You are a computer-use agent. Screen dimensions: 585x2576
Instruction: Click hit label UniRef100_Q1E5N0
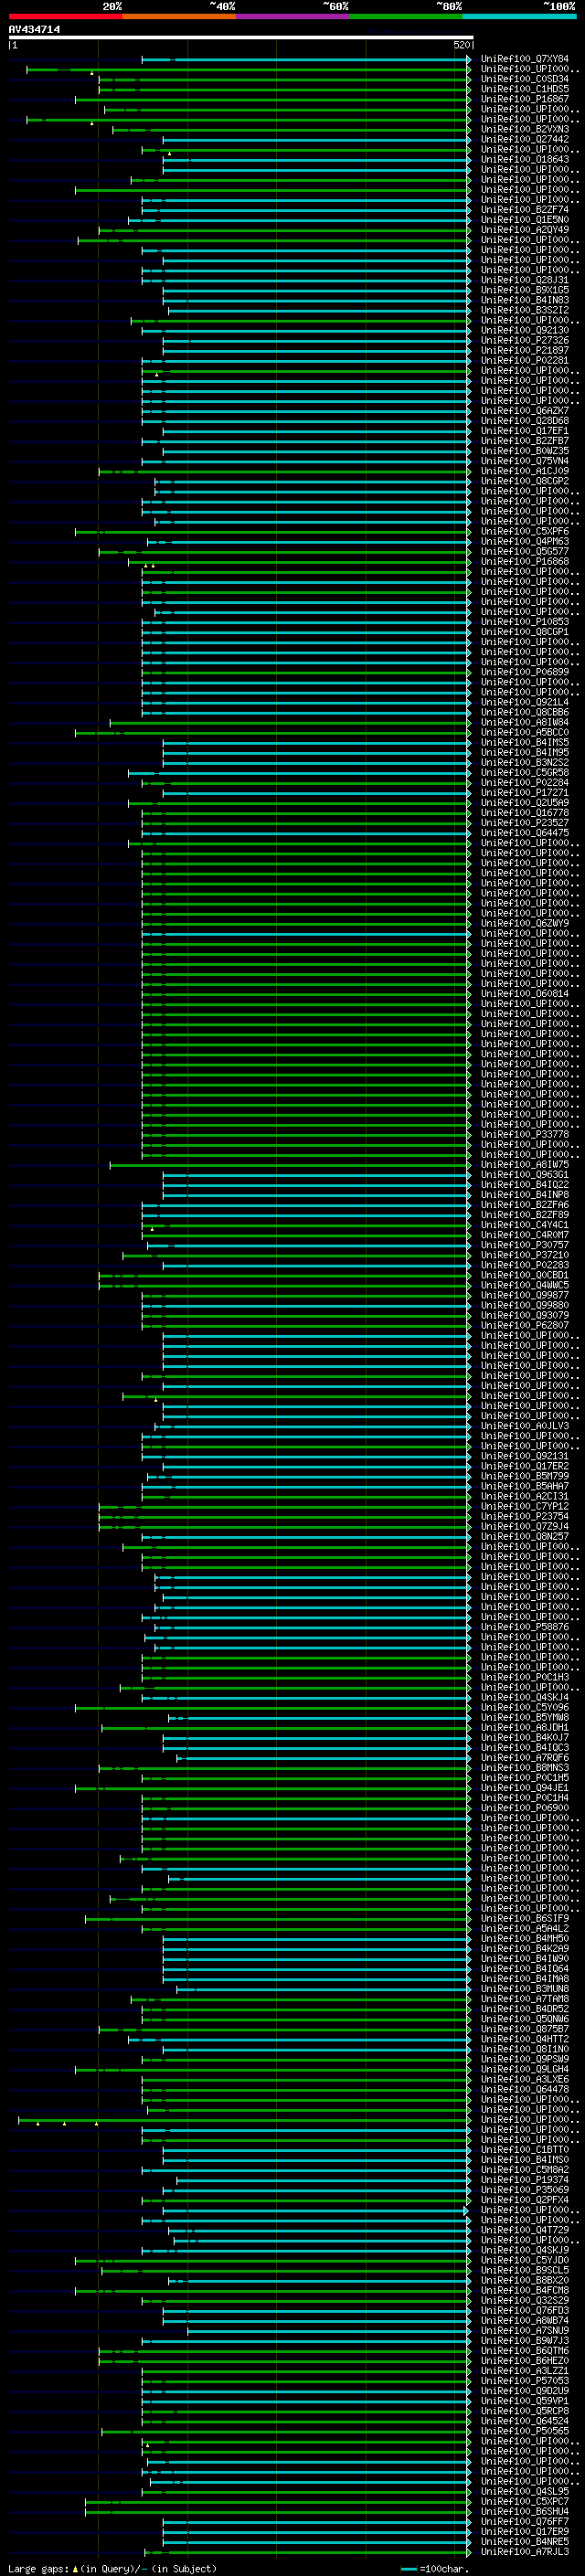[x=525, y=220]
